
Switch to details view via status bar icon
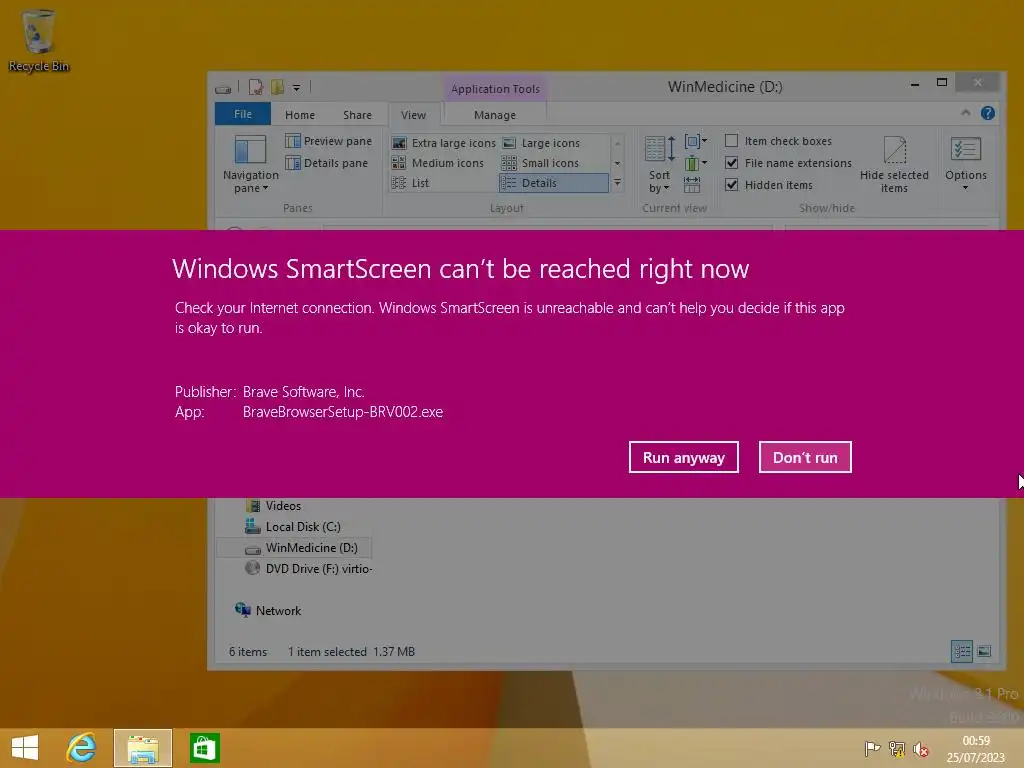961,651
